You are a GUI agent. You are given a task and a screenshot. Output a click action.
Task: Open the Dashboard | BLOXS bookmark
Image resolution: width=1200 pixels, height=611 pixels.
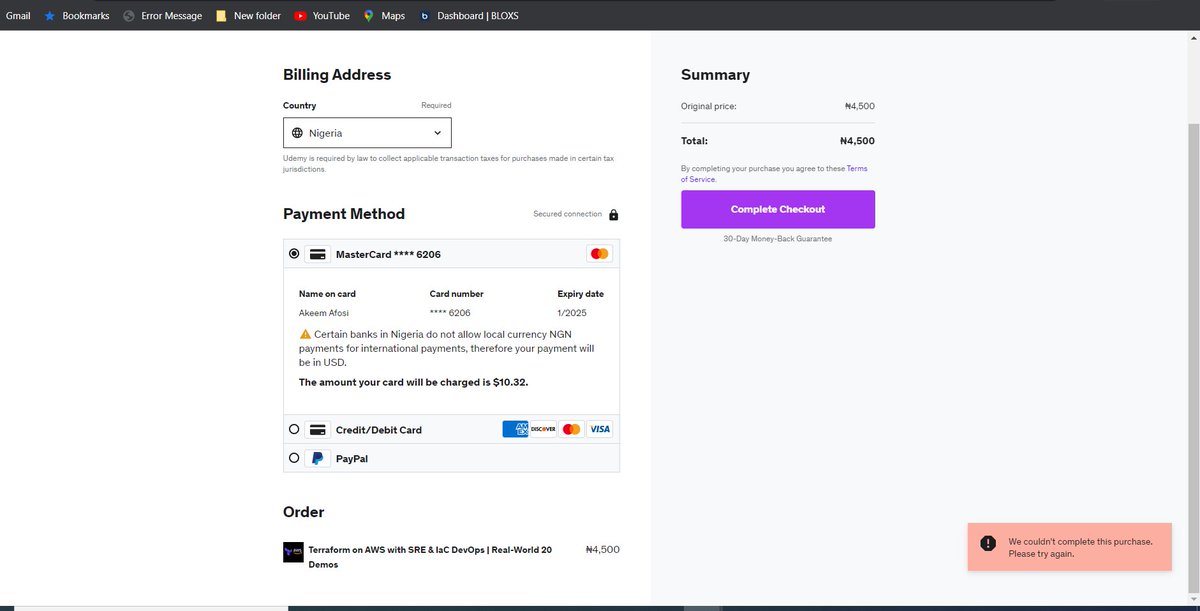click(x=468, y=16)
